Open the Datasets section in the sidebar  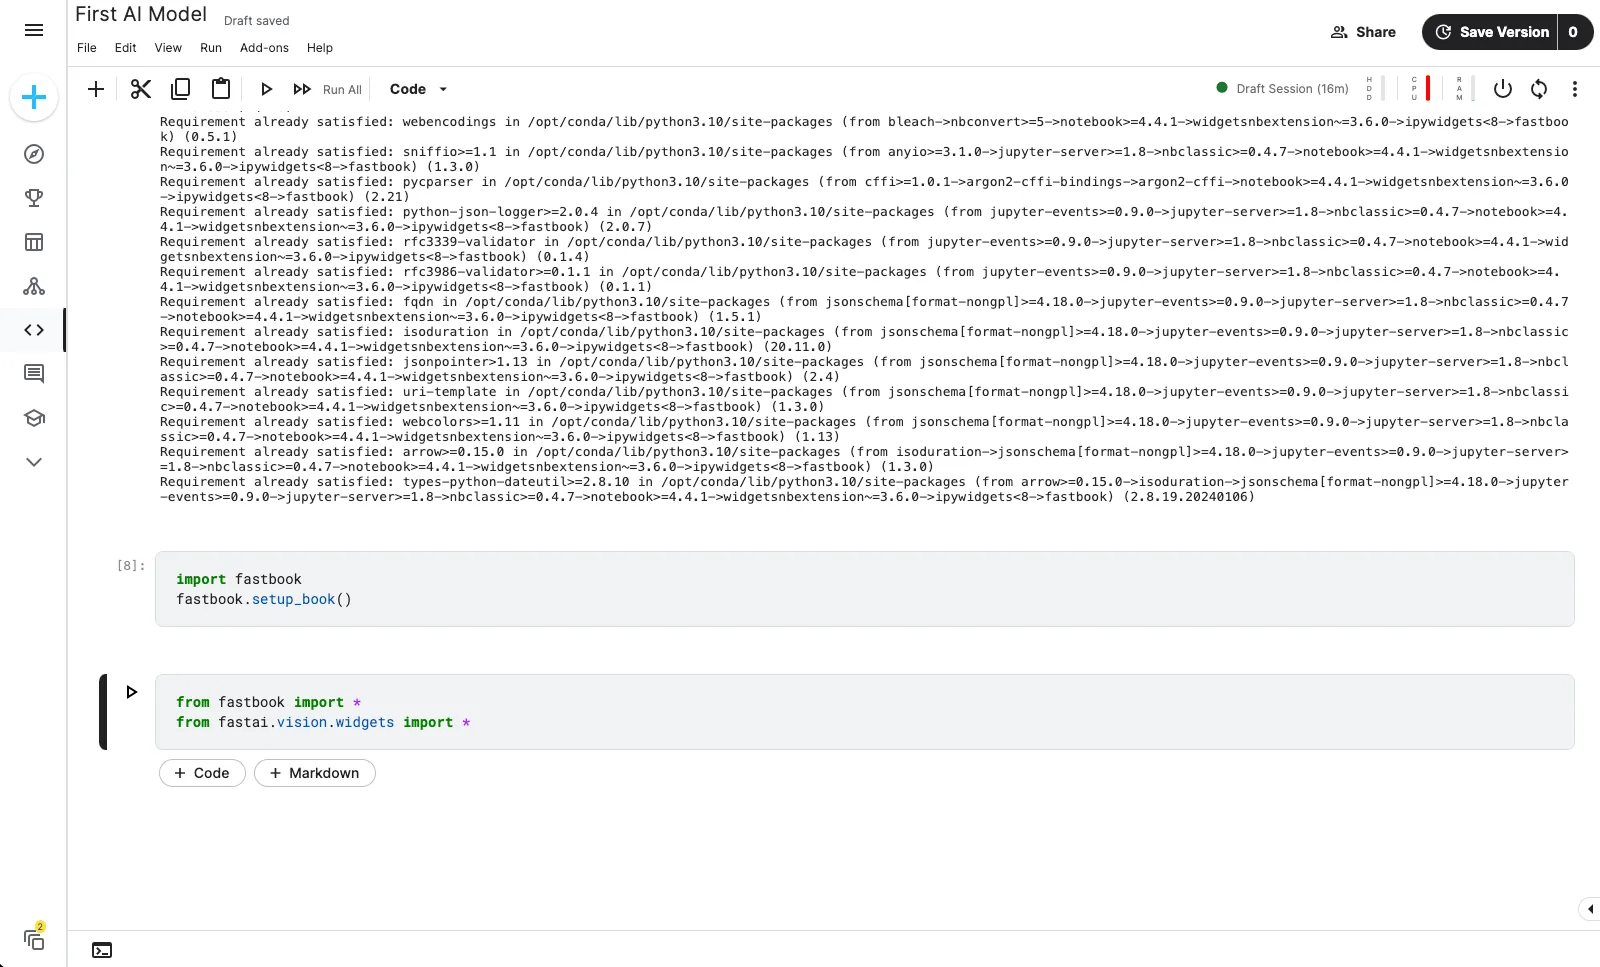[34, 242]
